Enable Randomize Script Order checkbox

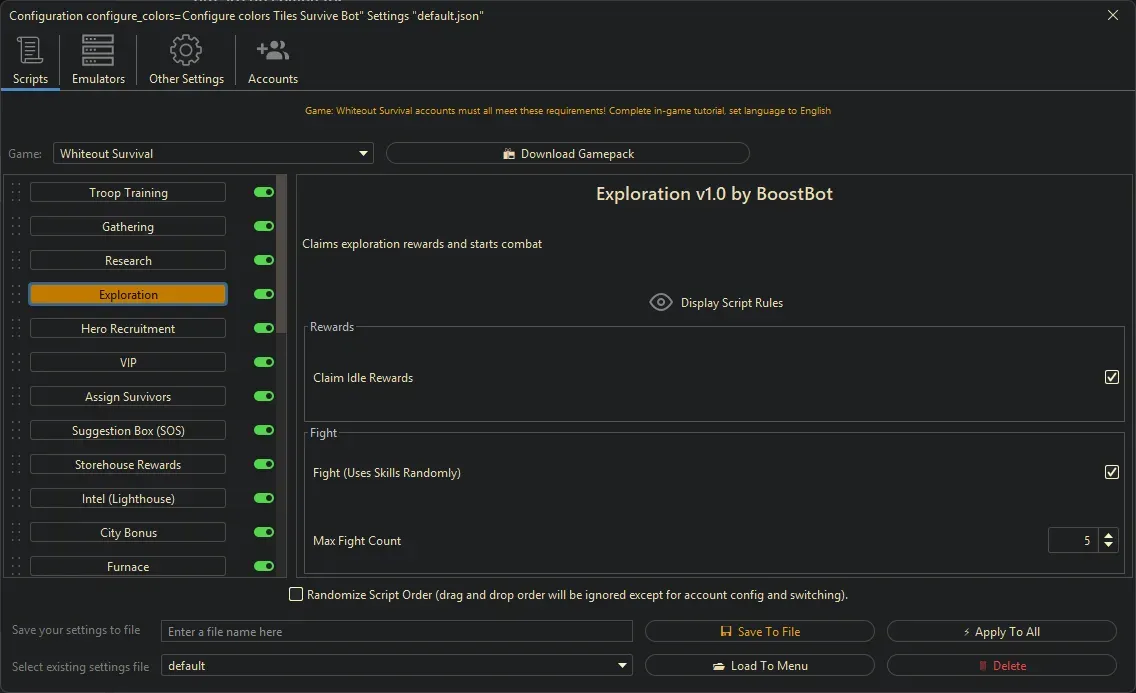pos(296,595)
